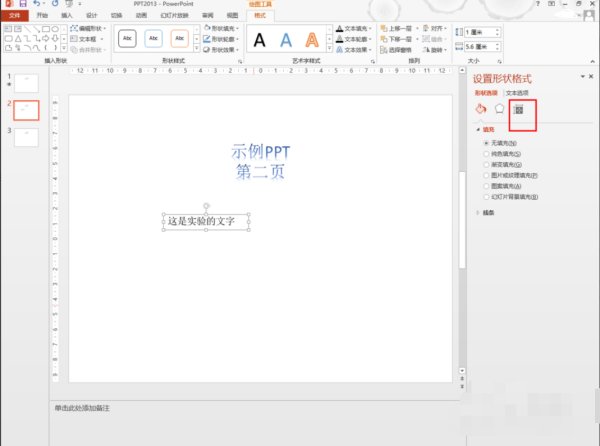Expand the WordArt styles gallery more arrow
Screen dimensions: 600x446
(329, 48)
